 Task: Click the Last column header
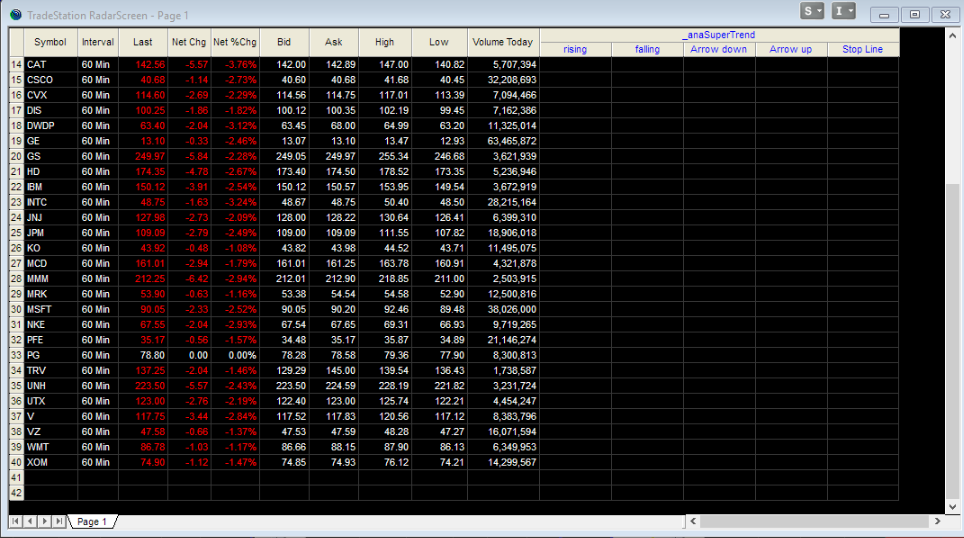click(x=143, y=42)
